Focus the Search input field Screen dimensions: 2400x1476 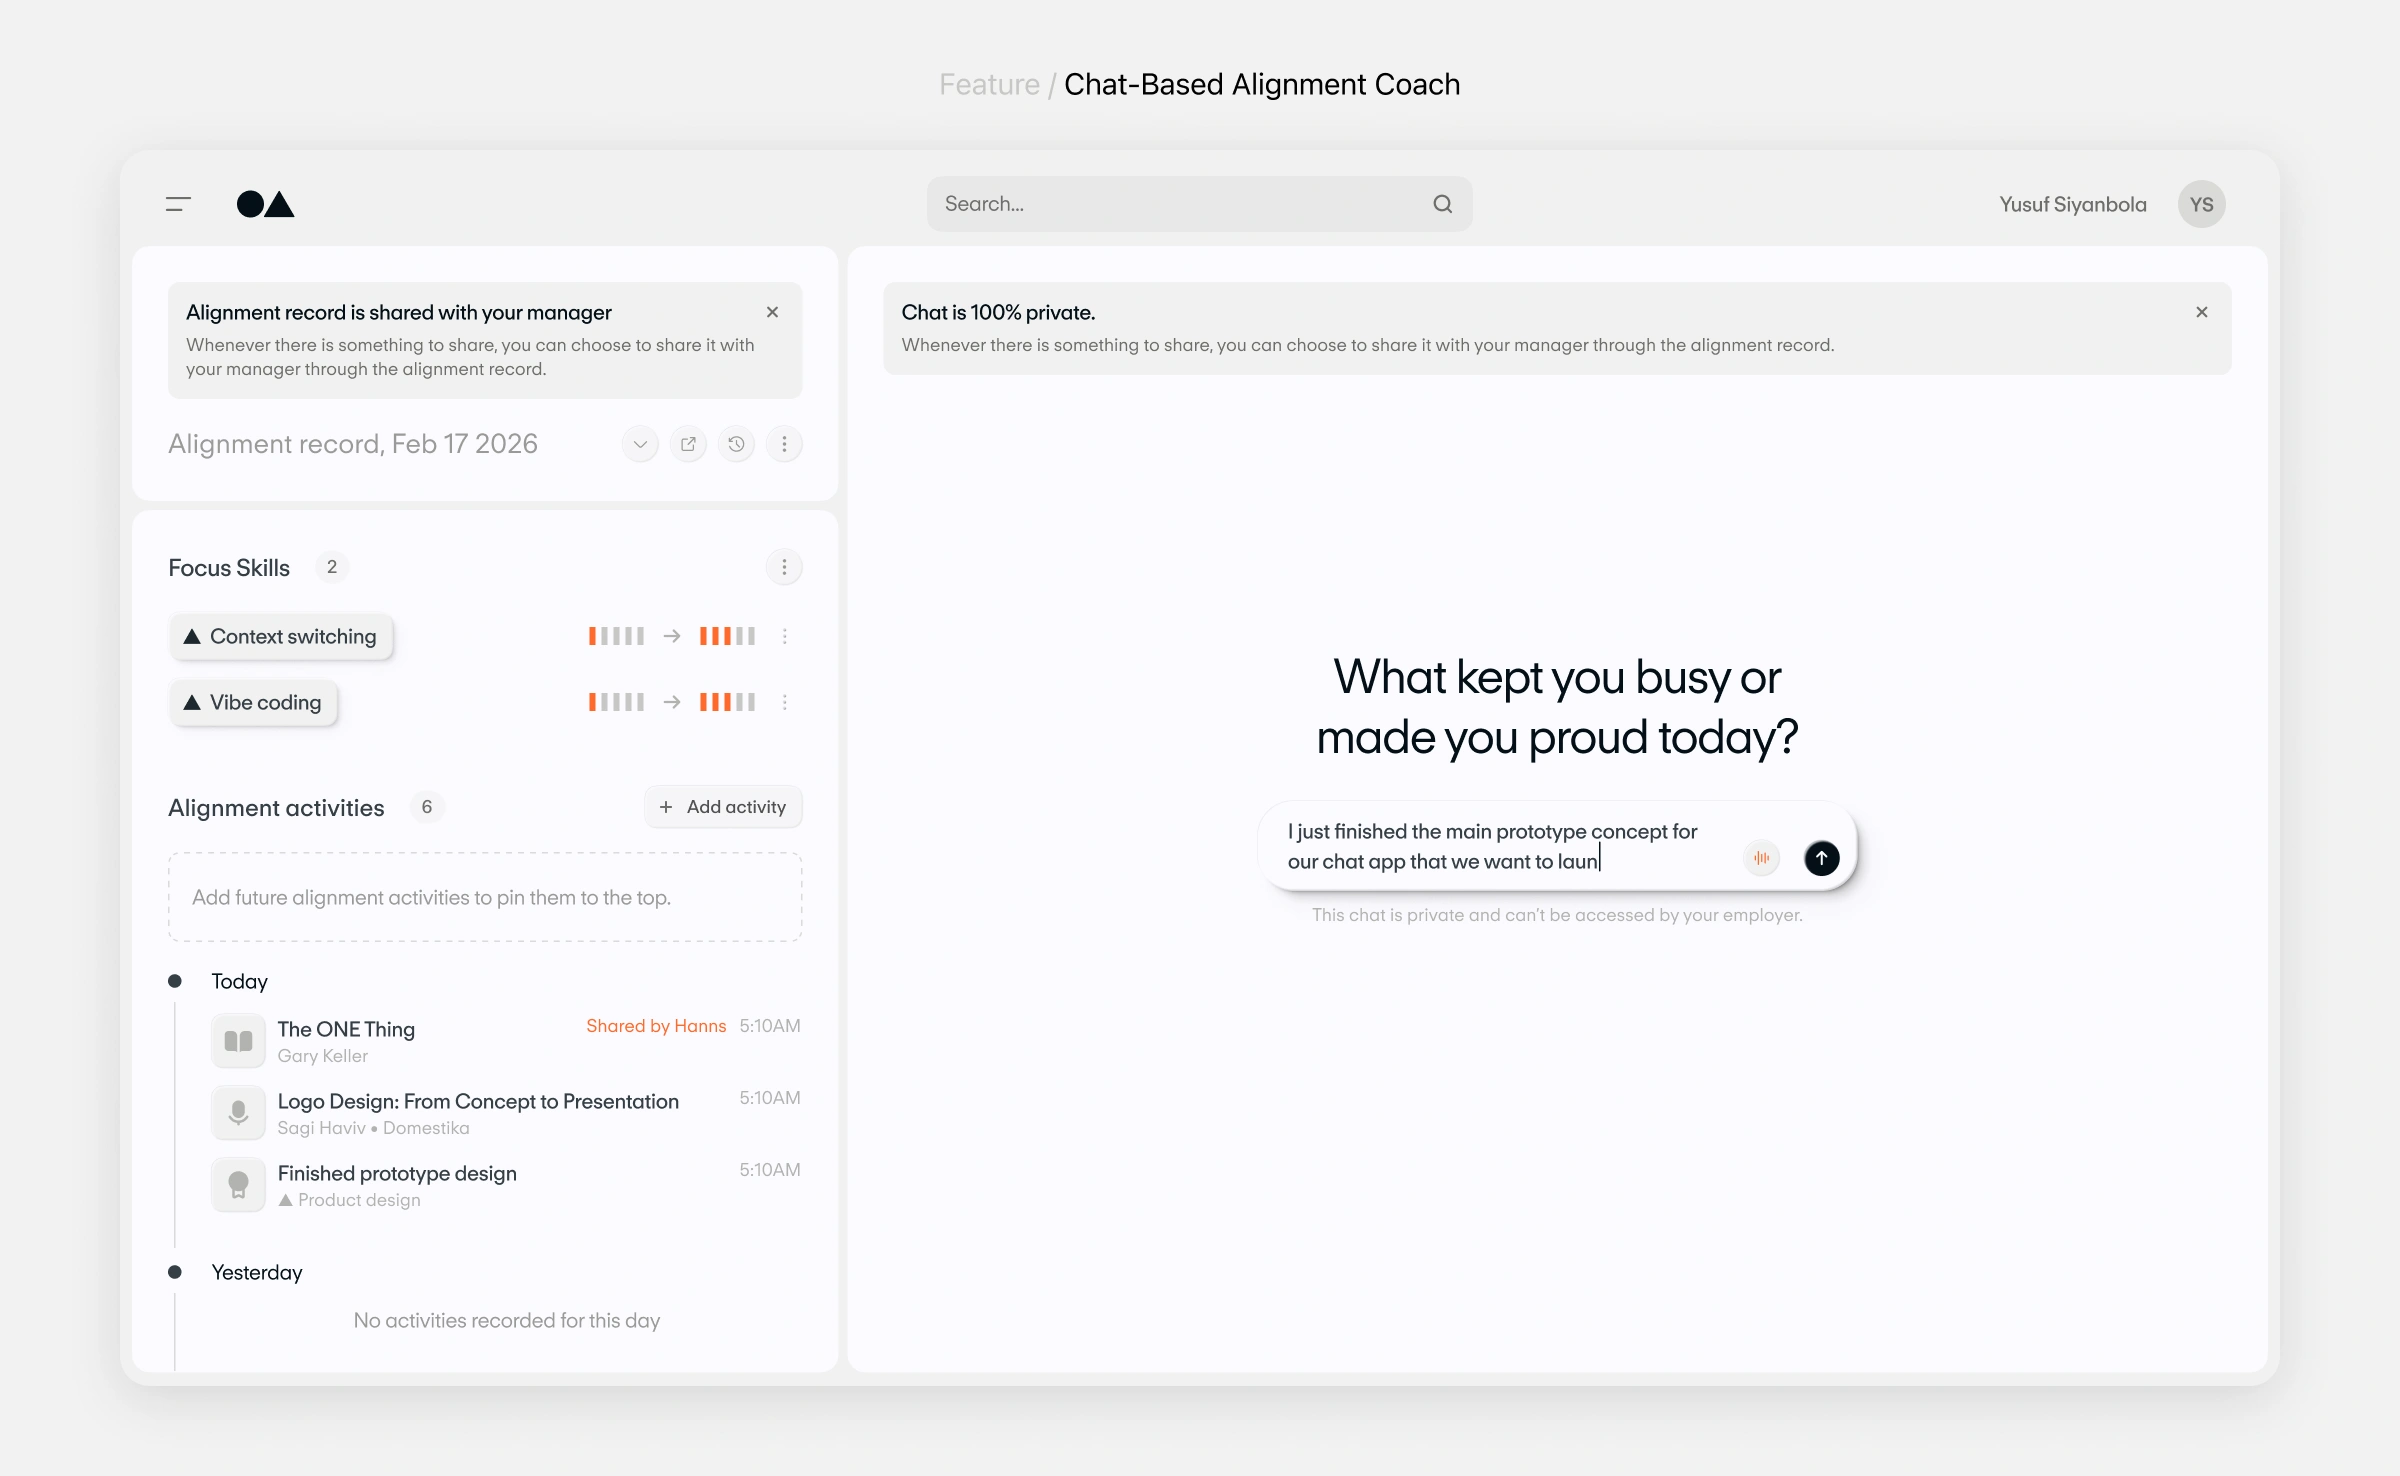coord(1199,204)
